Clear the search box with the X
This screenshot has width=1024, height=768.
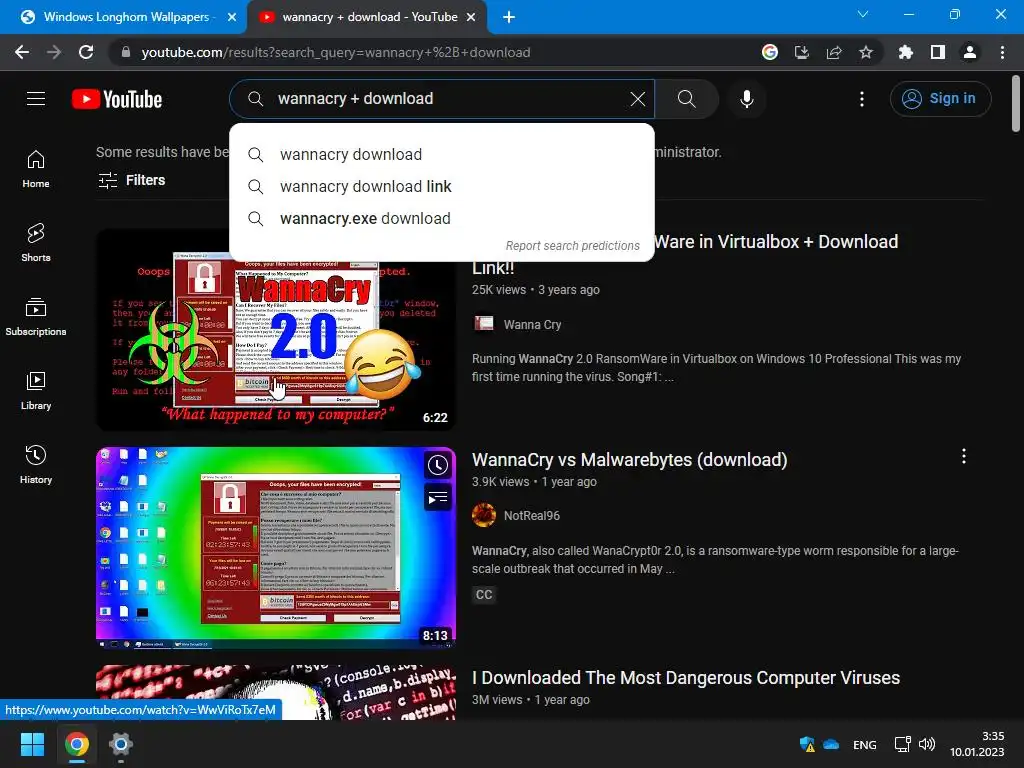637,99
